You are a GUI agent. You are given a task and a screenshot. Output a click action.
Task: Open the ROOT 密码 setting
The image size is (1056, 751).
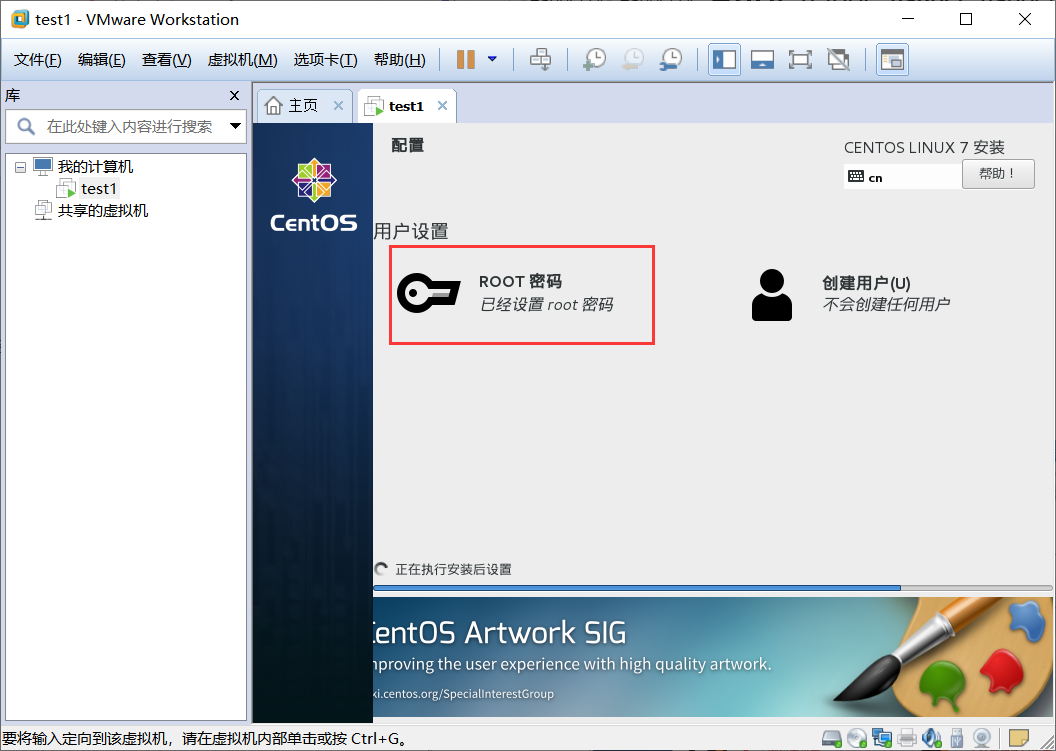(522, 294)
